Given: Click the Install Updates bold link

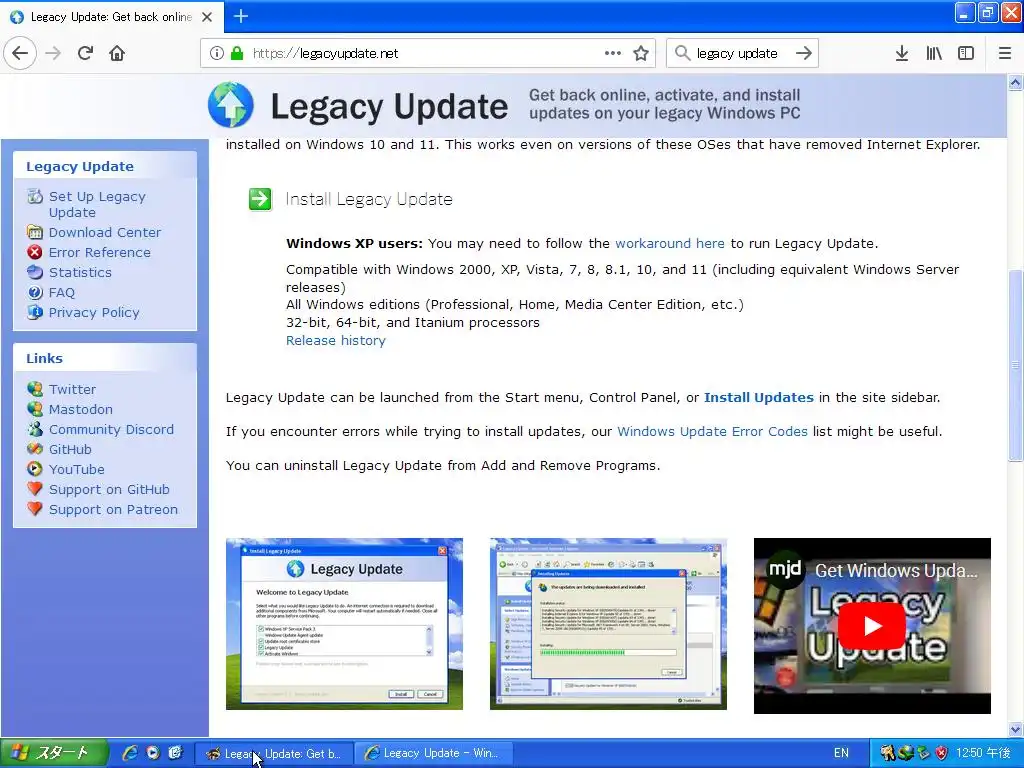Looking at the screenshot, I should (758, 398).
